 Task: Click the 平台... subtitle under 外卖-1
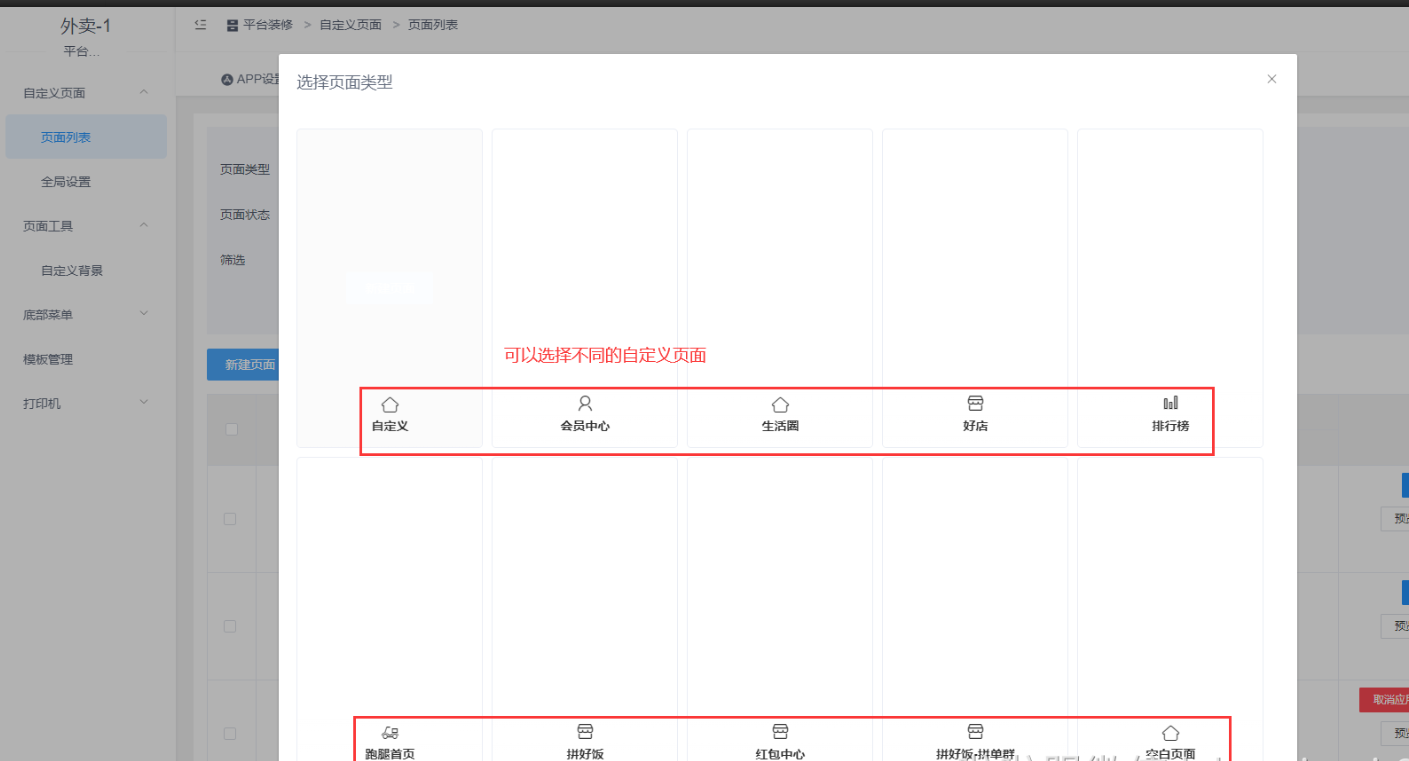[x=81, y=52]
